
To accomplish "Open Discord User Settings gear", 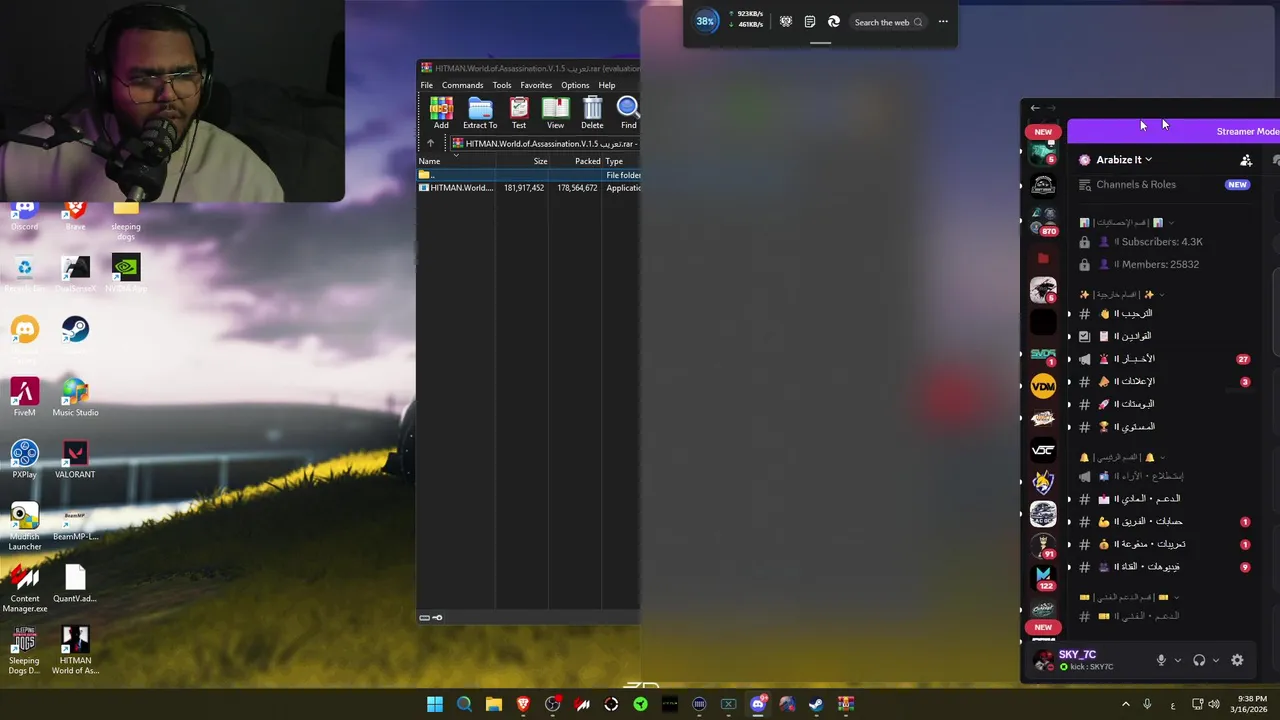I will point(1237,660).
